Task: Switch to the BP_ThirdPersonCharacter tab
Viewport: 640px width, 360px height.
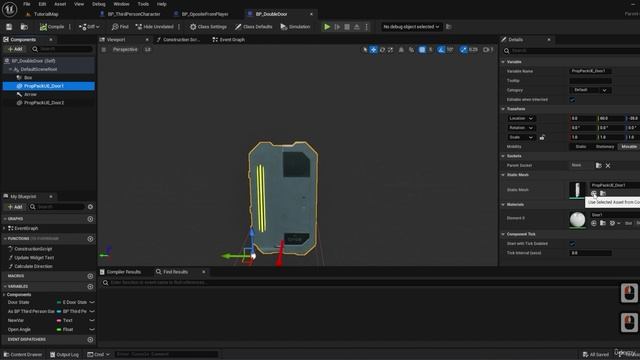Action: pos(134,14)
